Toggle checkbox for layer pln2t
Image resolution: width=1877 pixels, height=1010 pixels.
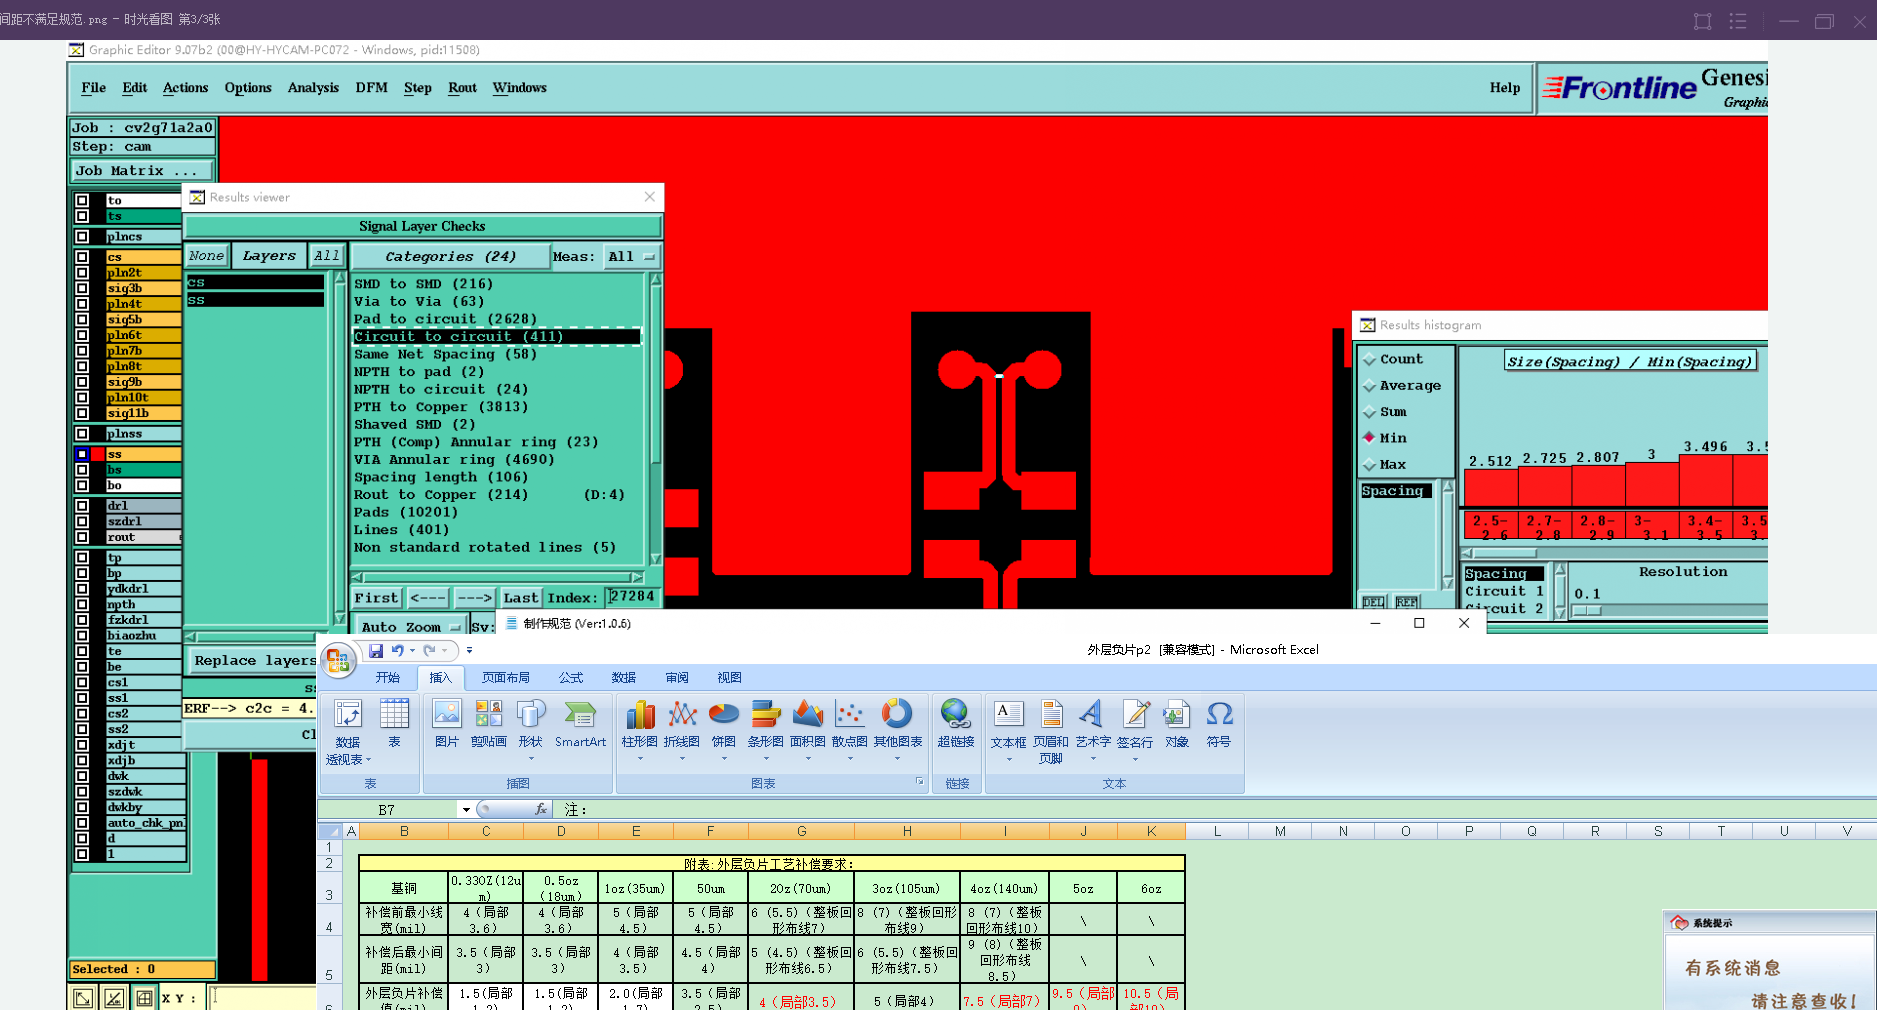82,272
